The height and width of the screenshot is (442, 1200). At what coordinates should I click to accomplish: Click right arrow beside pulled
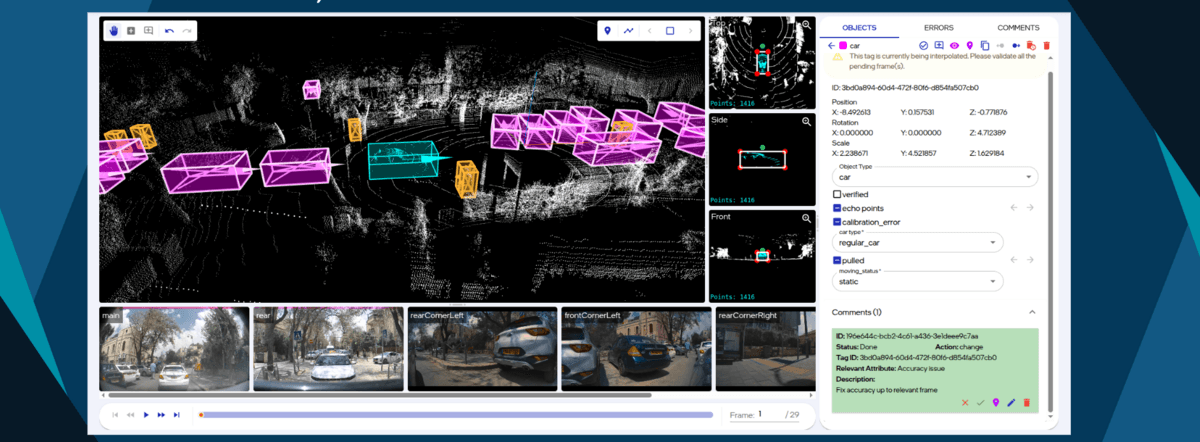click(1030, 260)
